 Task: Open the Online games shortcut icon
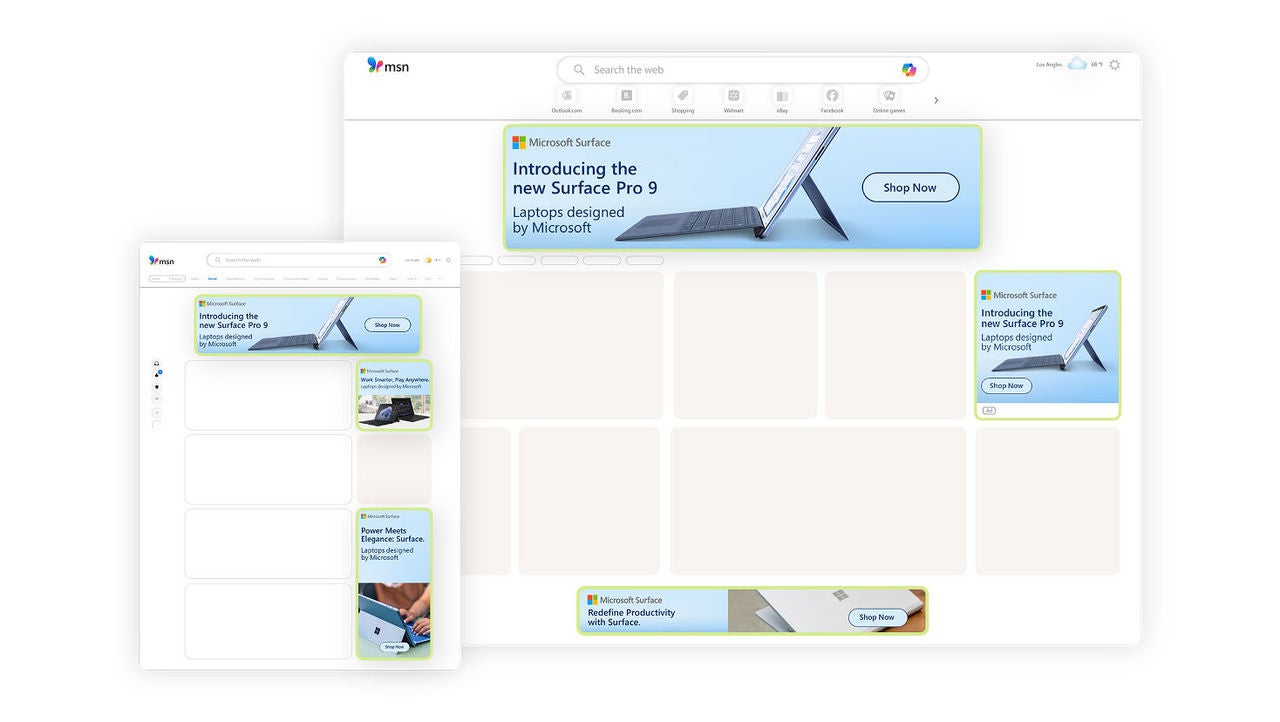[x=889, y=96]
